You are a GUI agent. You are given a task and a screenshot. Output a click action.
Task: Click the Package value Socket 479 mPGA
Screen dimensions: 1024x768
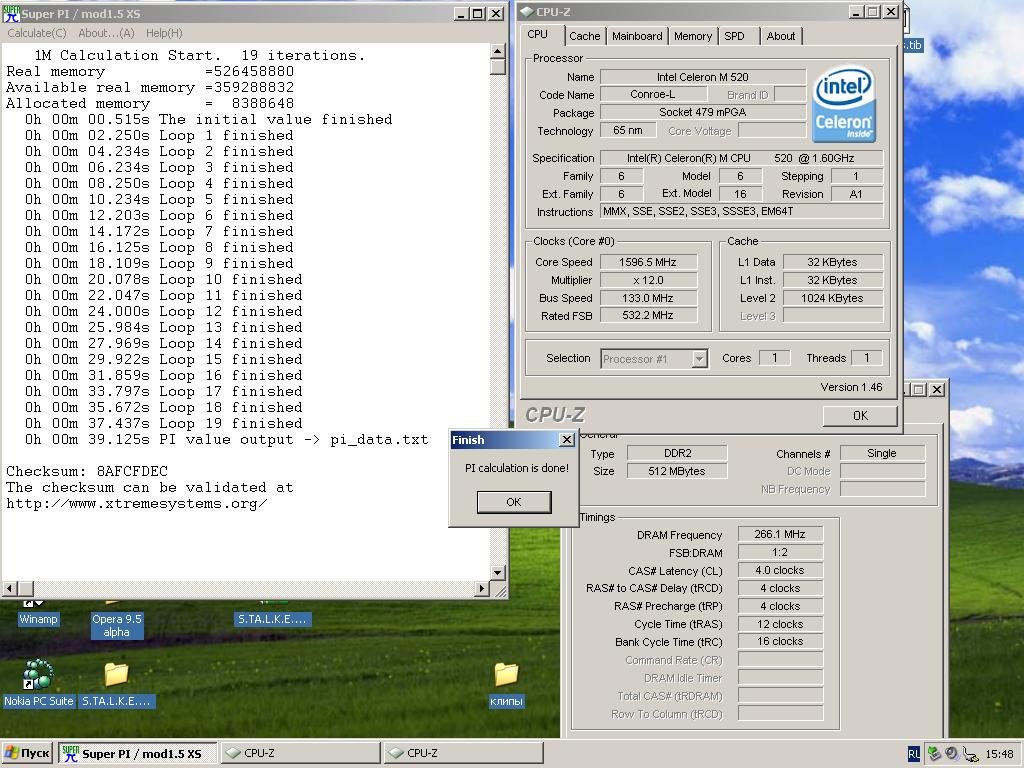coord(703,112)
